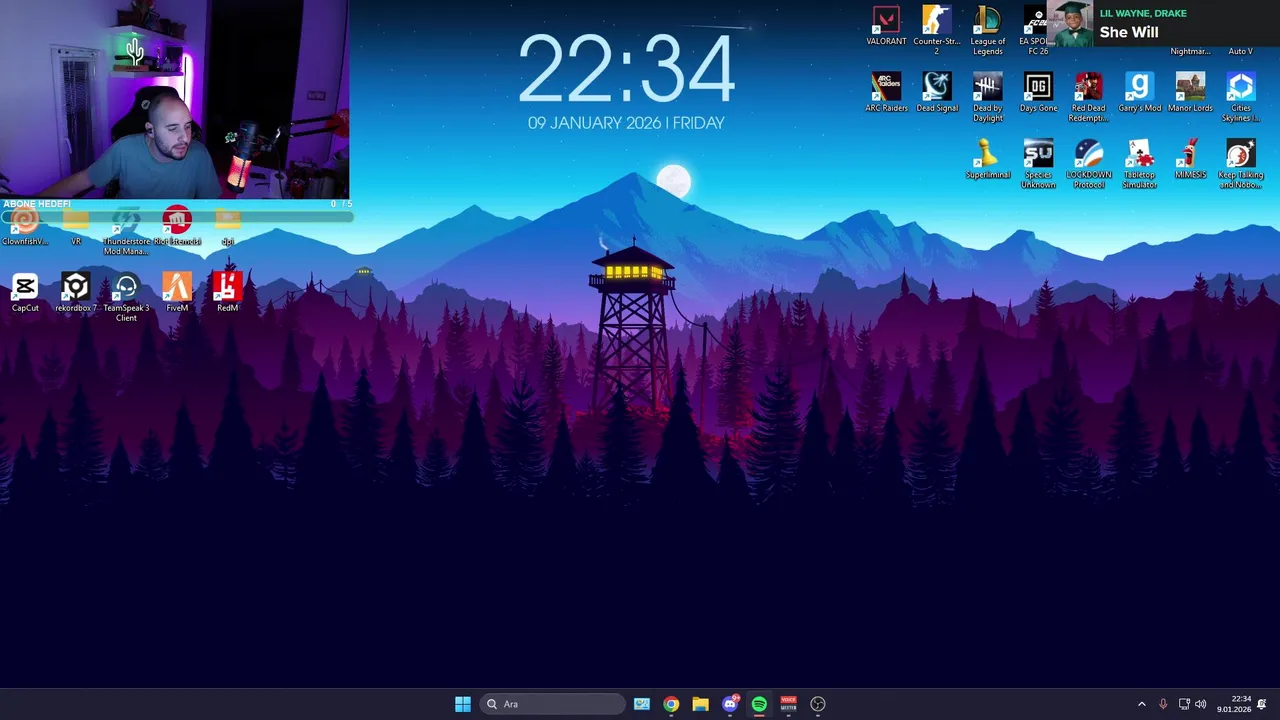Open the Windows Start menu
Viewport: 1280px width, 720px height.
point(462,704)
